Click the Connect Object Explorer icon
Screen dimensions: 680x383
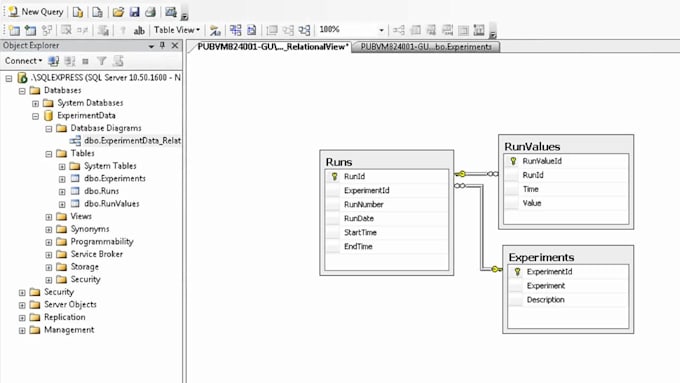click(54, 61)
